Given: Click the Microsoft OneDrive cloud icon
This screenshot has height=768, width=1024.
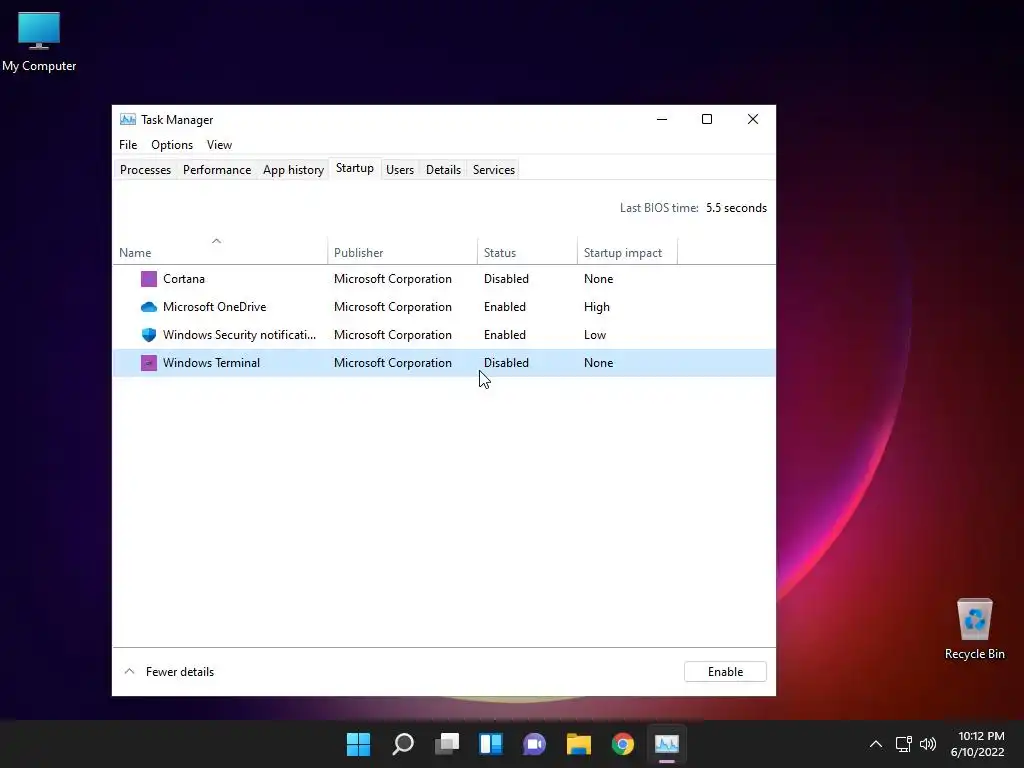Looking at the screenshot, I should coord(149,307).
